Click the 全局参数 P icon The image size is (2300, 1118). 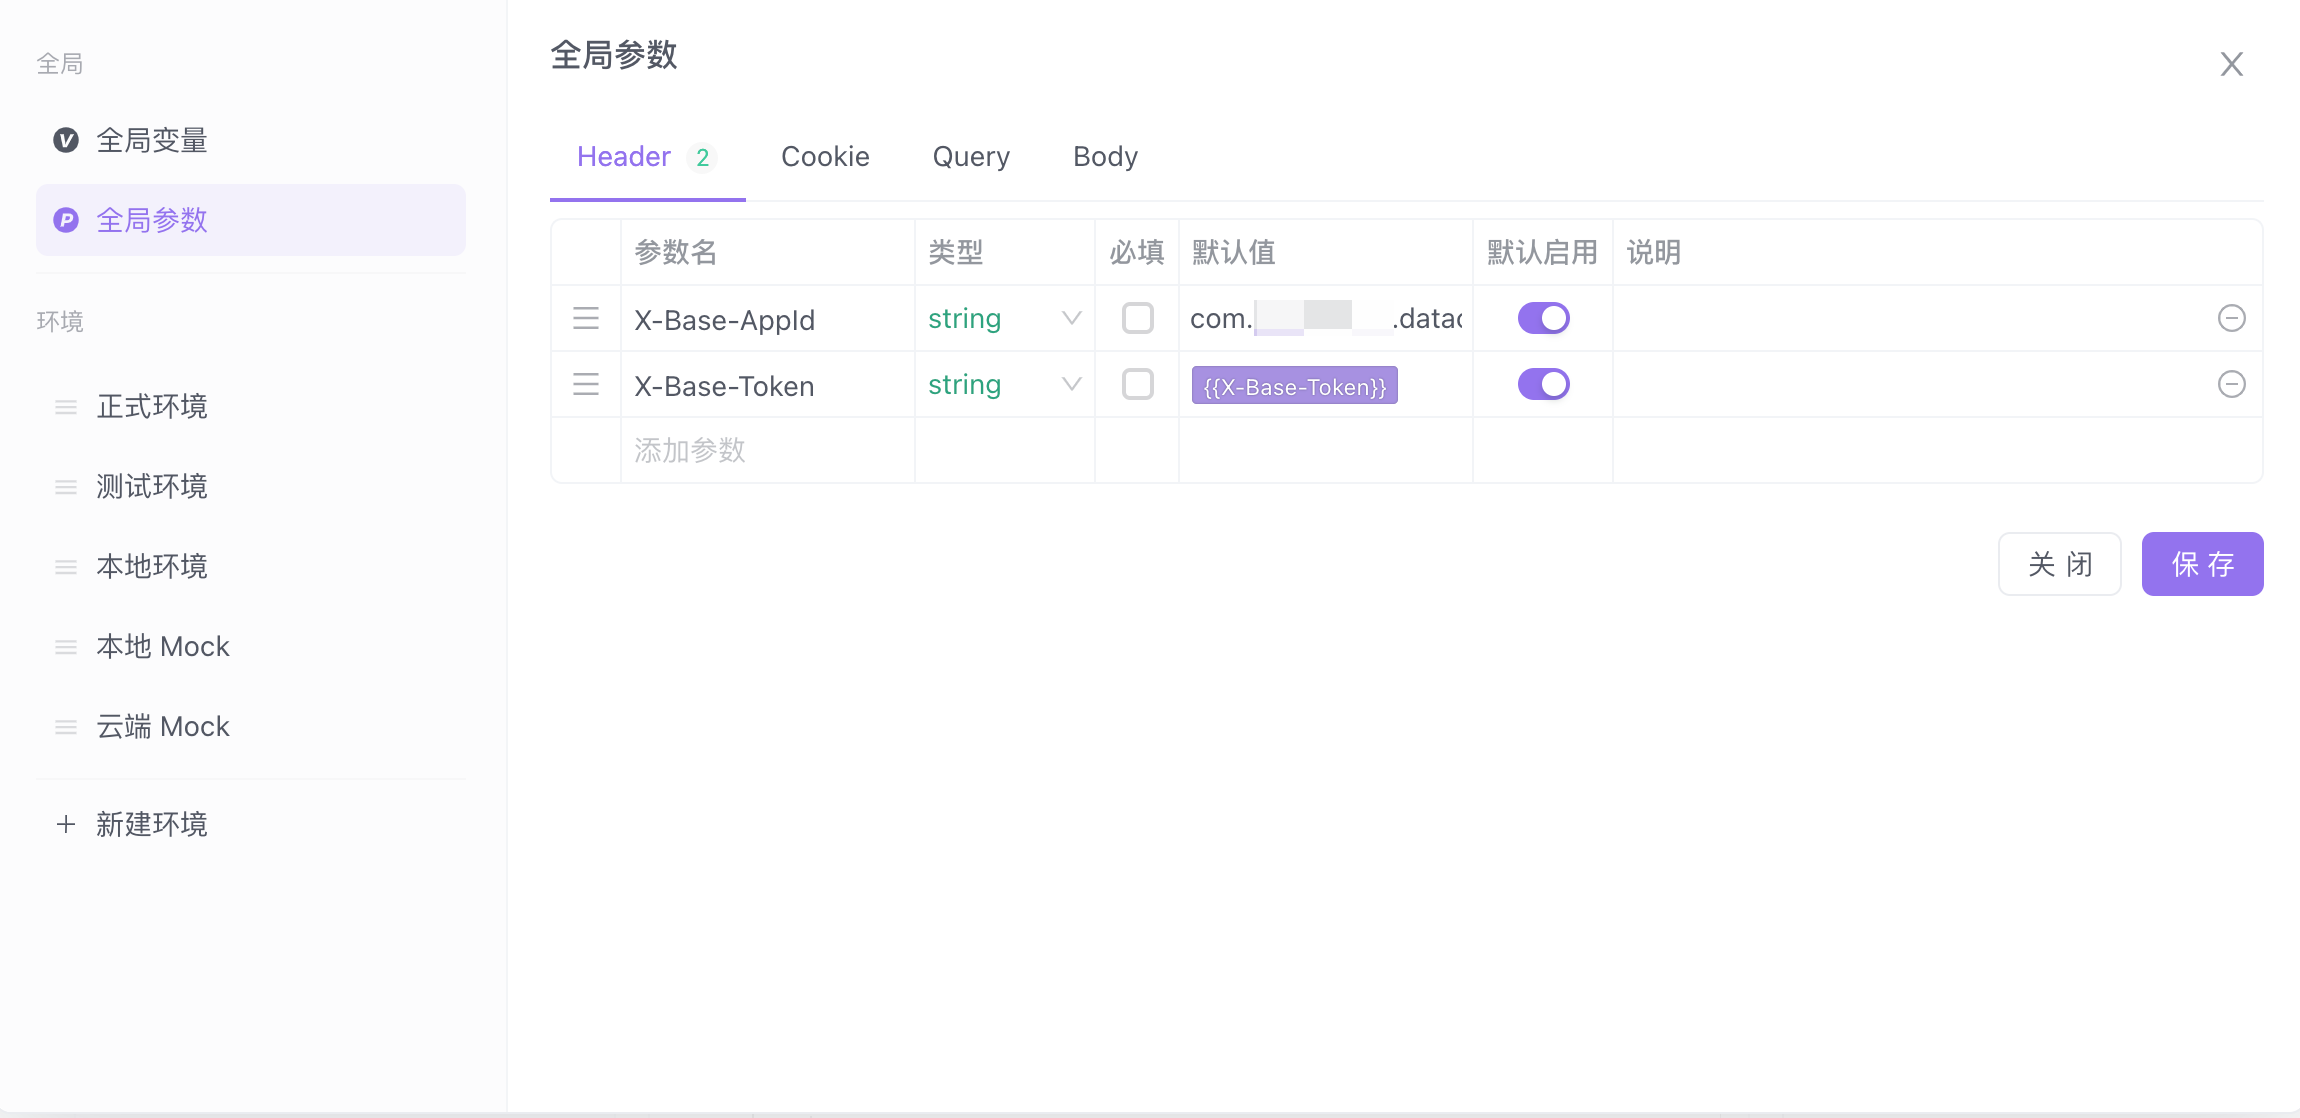click(66, 220)
